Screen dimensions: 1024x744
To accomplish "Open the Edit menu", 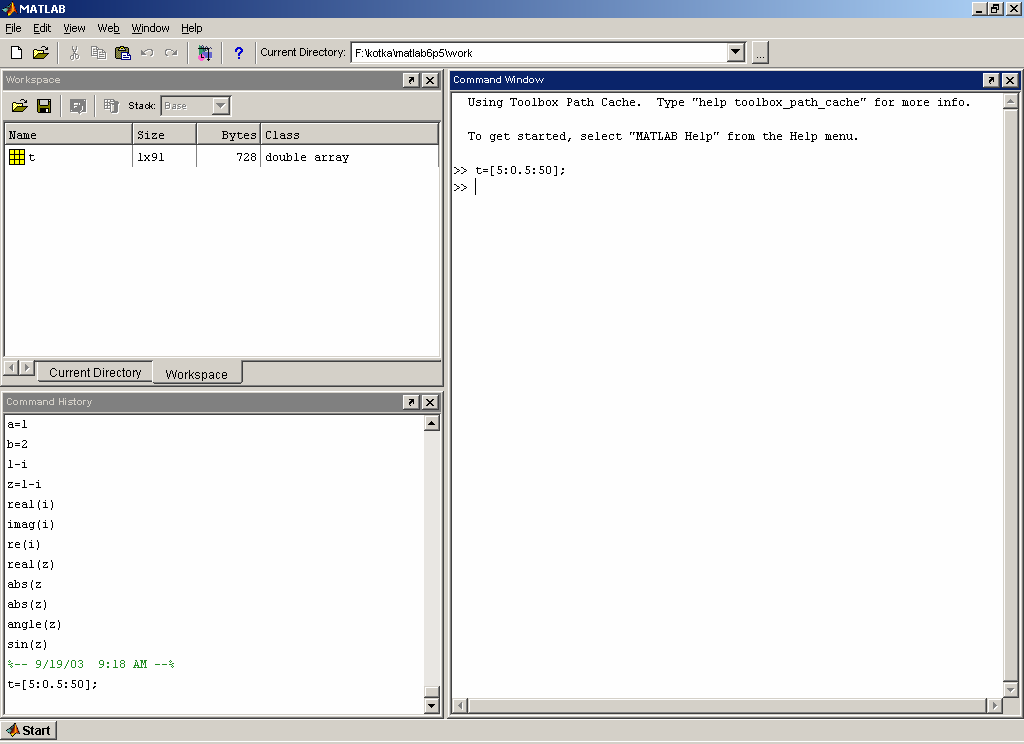I will [x=42, y=28].
